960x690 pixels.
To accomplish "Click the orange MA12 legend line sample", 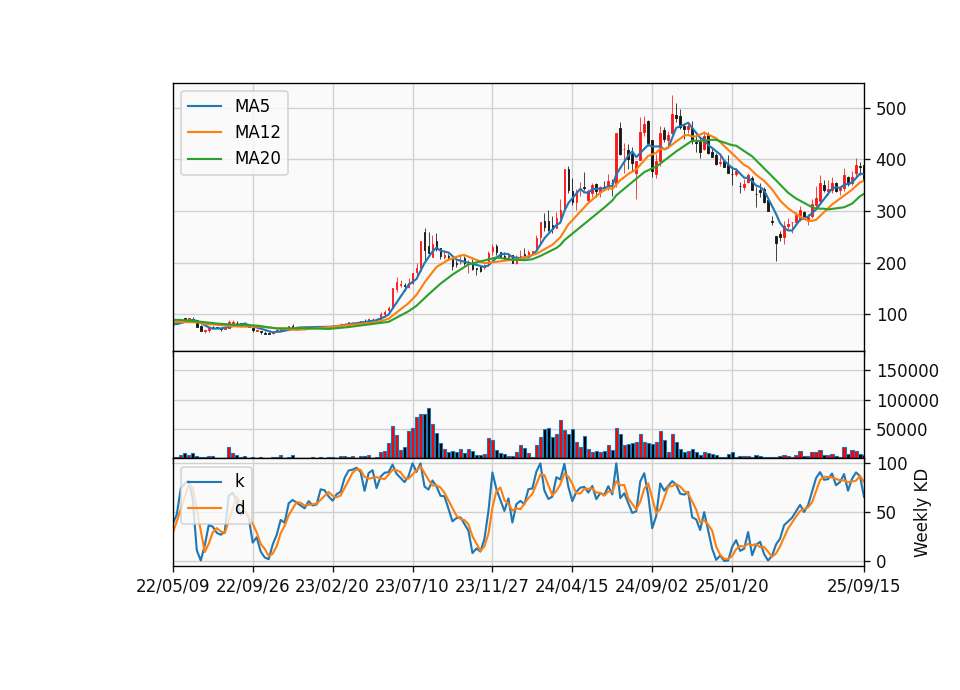I will click(204, 132).
